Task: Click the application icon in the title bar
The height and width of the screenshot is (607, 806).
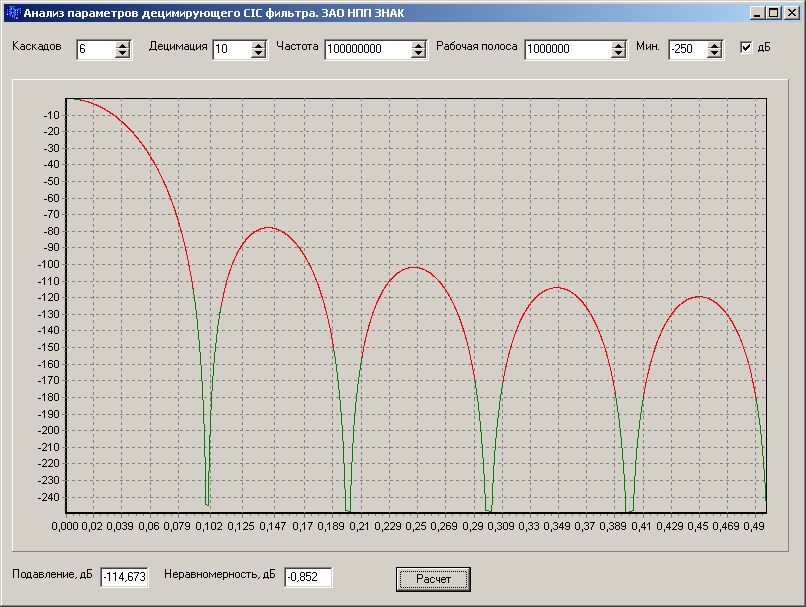Action: [12, 13]
